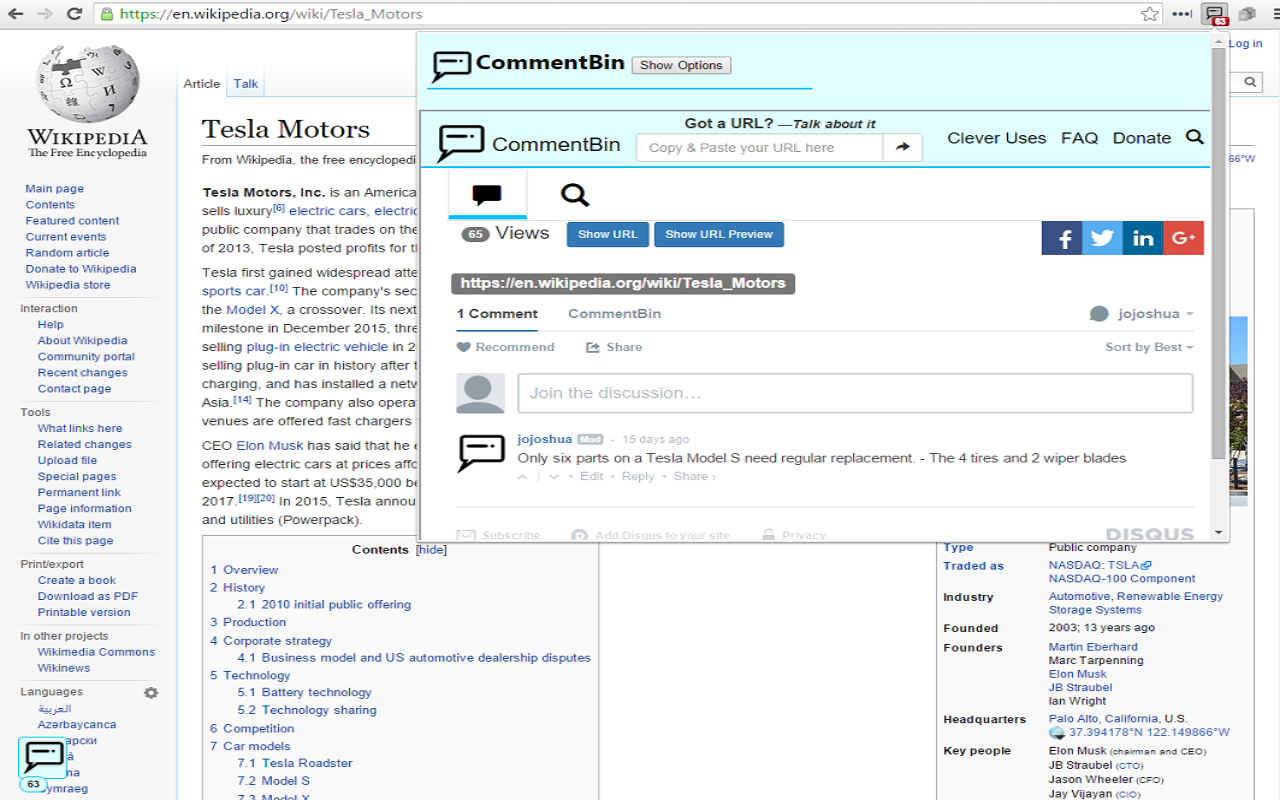The width and height of the screenshot is (1280, 800).
Task: Click the Show URL Preview button
Action: click(719, 234)
